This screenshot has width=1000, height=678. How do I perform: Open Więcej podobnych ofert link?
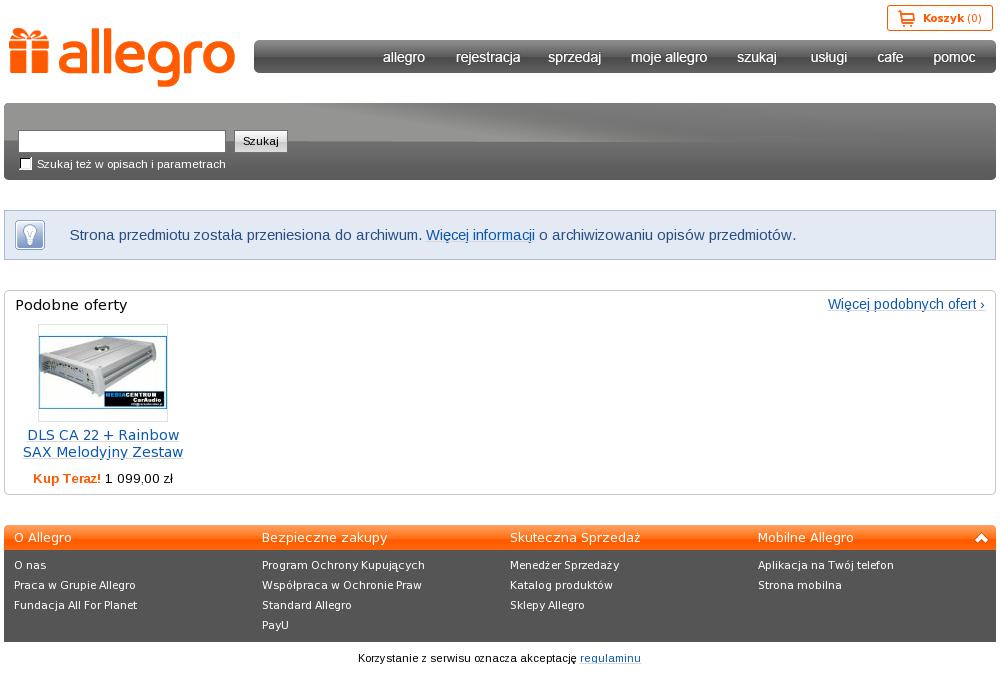click(906, 304)
